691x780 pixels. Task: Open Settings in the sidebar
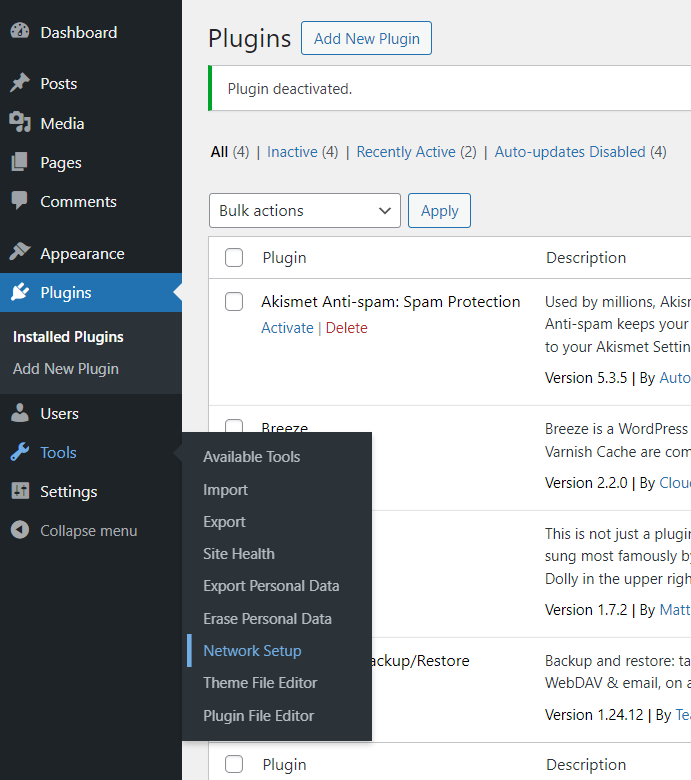[x=69, y=492]
